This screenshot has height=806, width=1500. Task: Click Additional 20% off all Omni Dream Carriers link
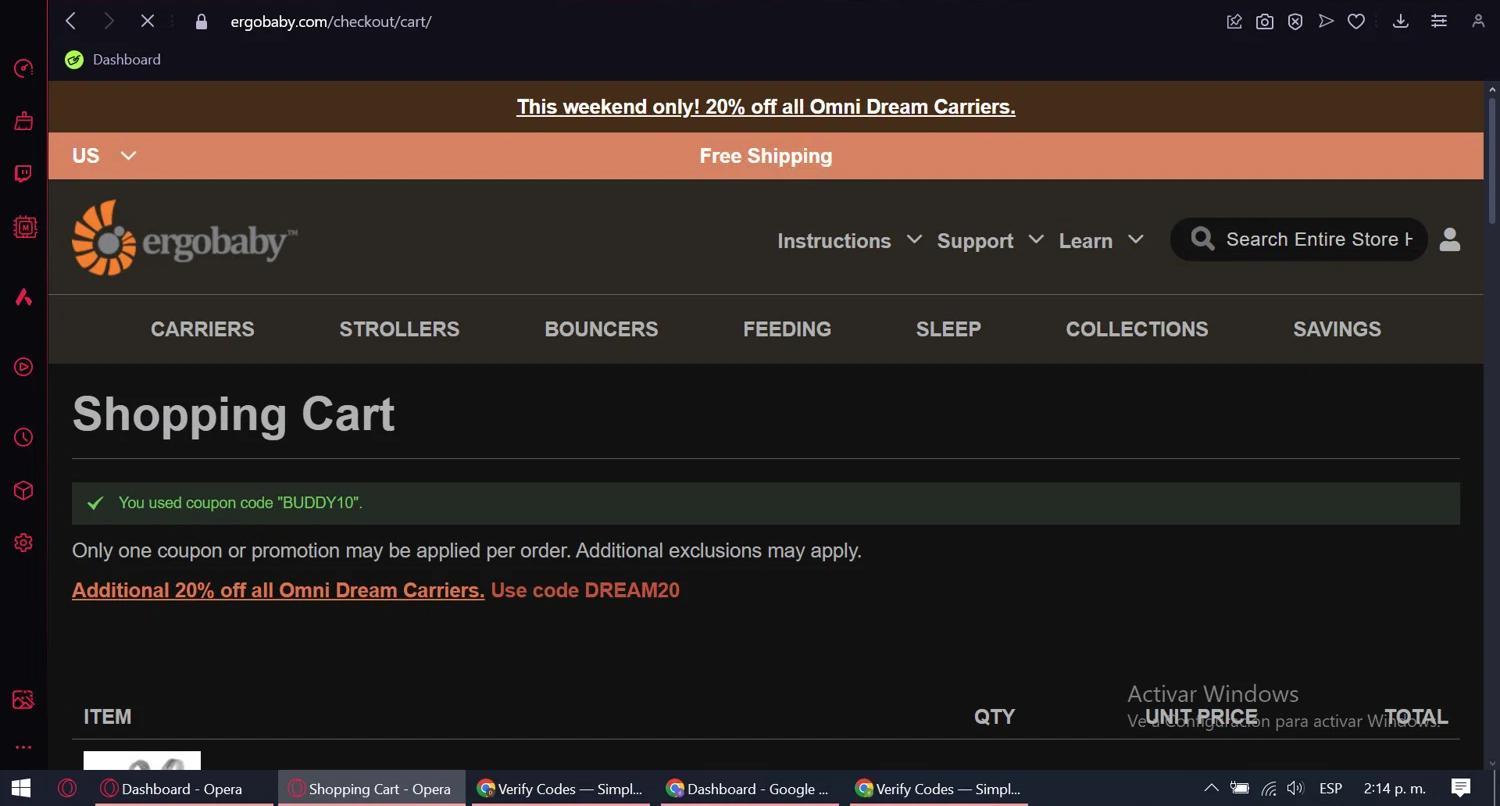tap(278, 590)
